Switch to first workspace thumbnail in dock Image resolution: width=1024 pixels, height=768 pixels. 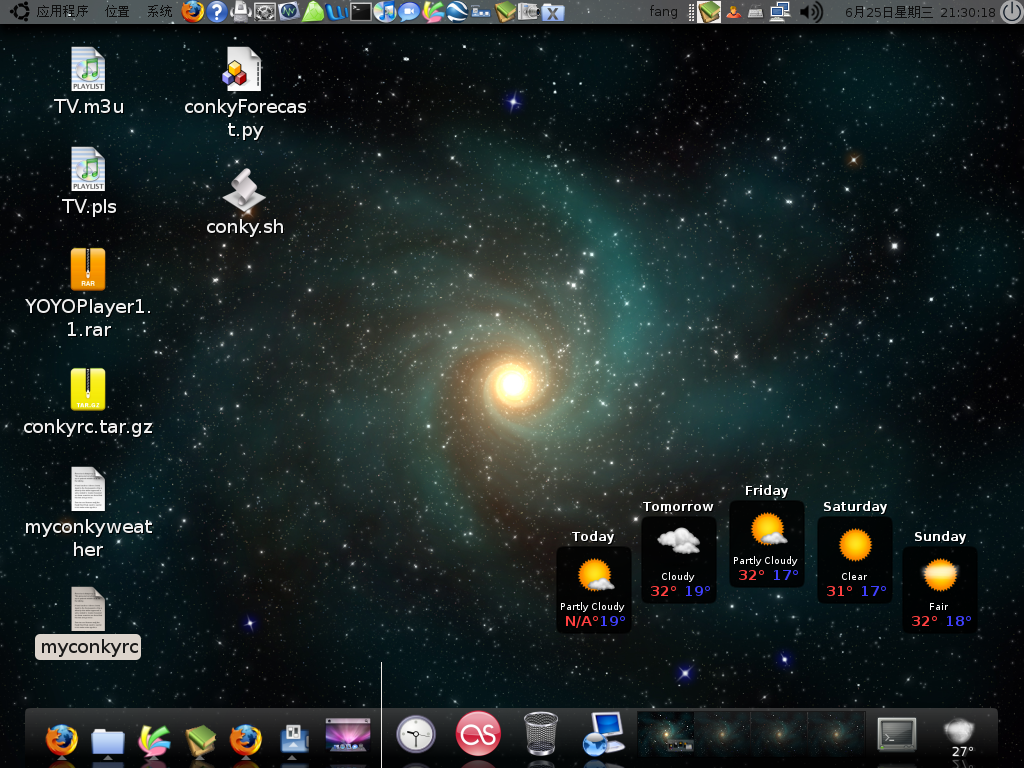[x=665, y=733]
